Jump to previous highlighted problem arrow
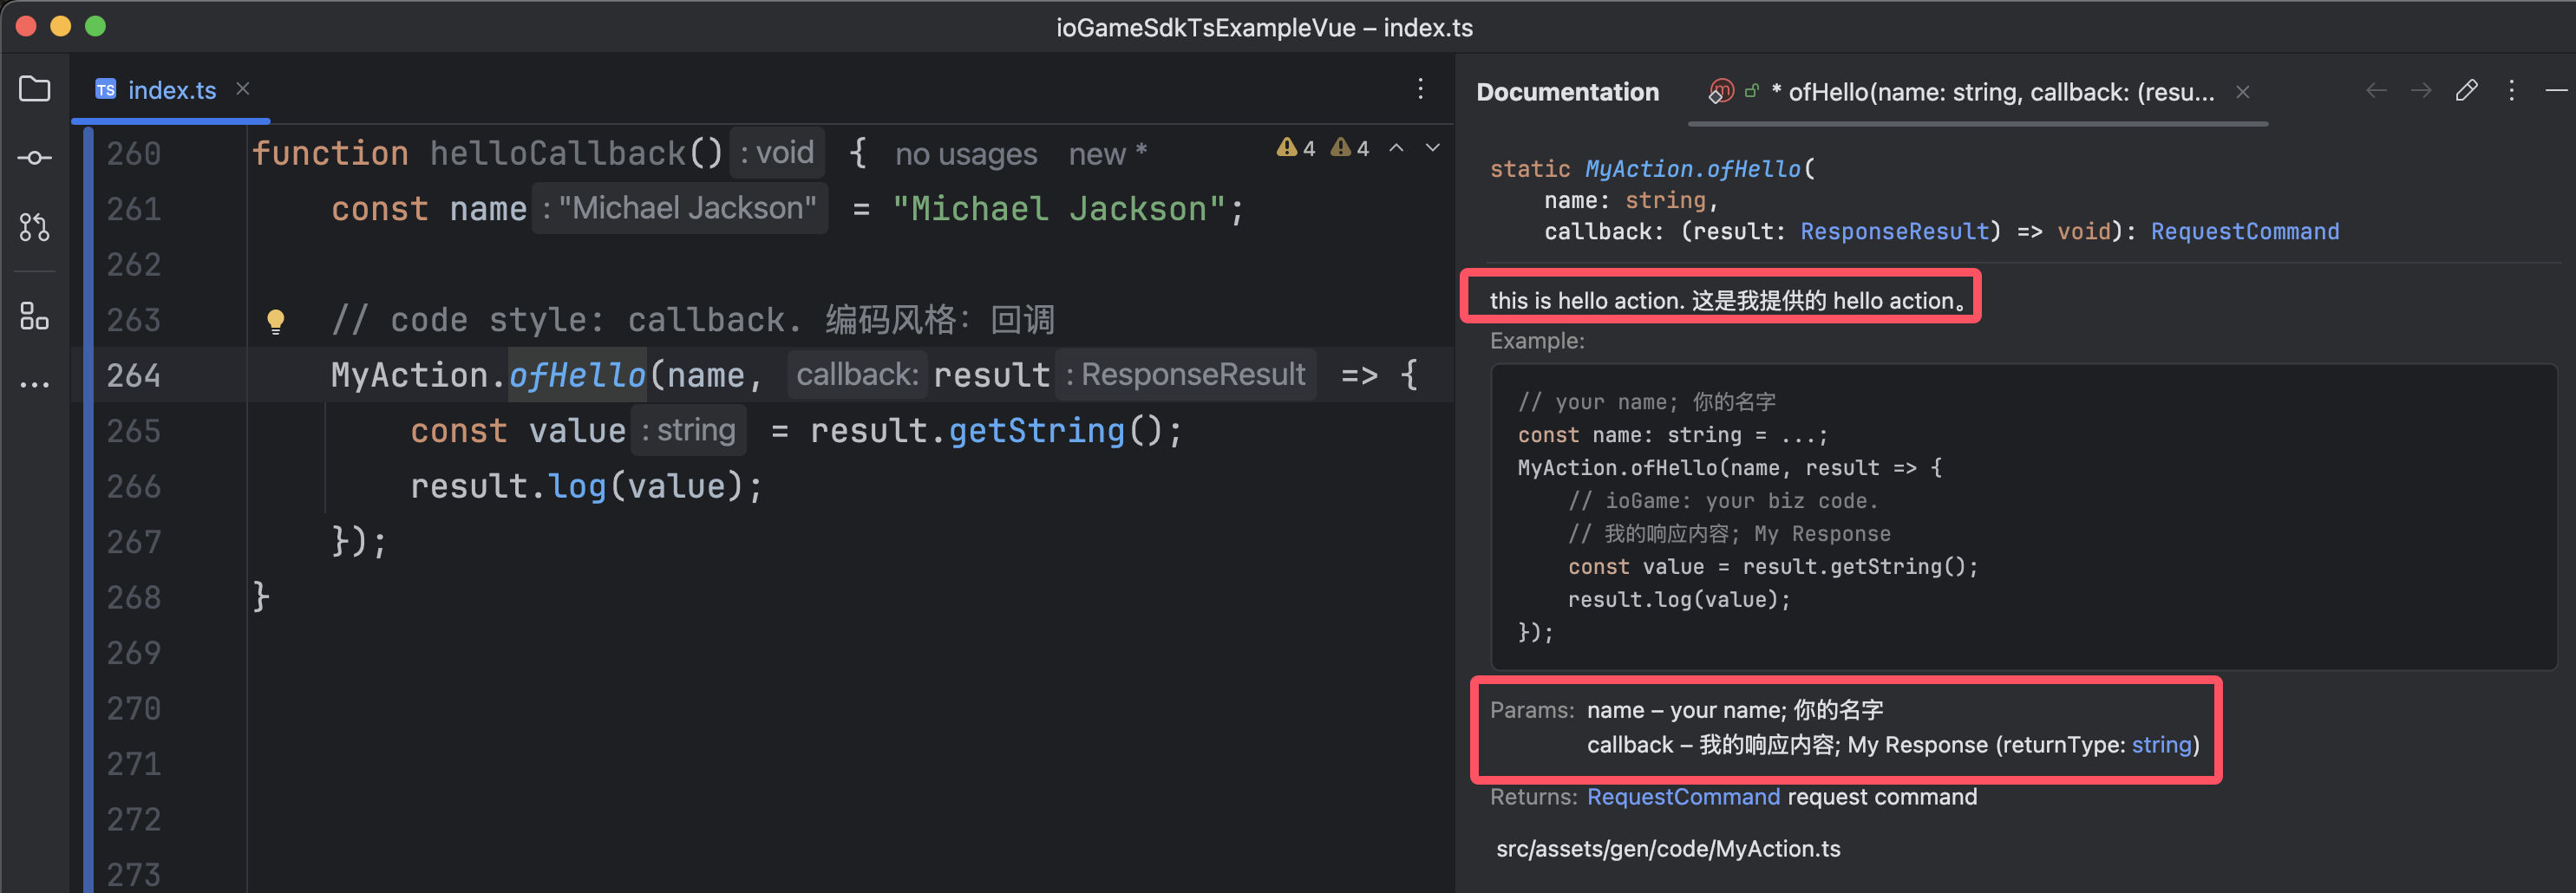The width and height of the screenshot is (2576, 893). [x=1397, y=148]
